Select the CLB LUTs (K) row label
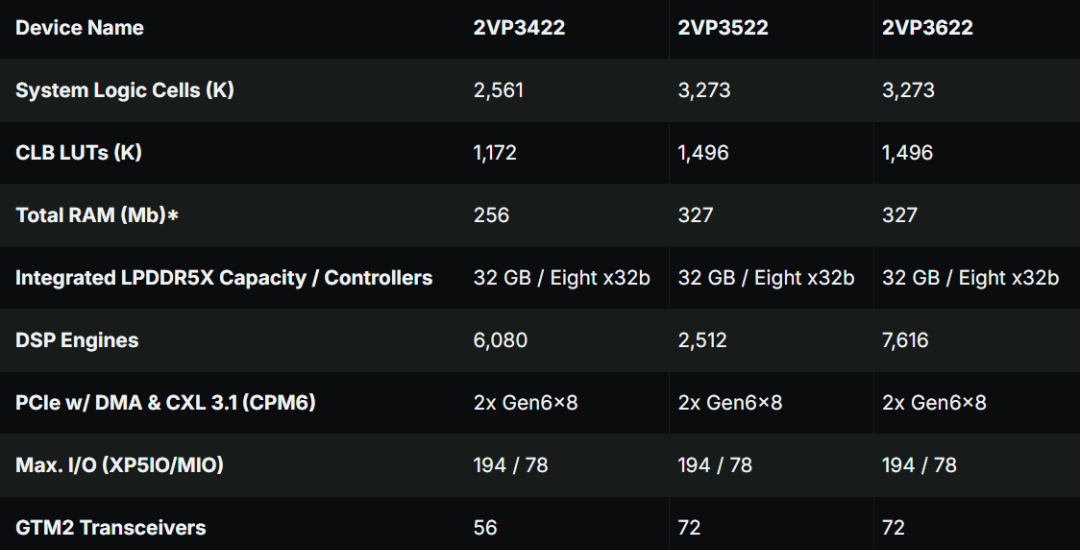 point(79,153)
